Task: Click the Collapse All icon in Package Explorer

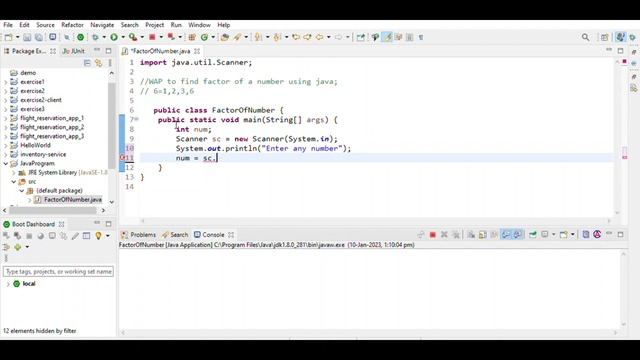Action: pos(87,63)
